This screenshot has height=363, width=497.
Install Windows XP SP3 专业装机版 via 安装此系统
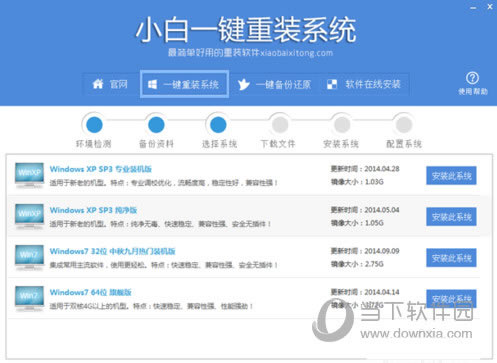451,176
